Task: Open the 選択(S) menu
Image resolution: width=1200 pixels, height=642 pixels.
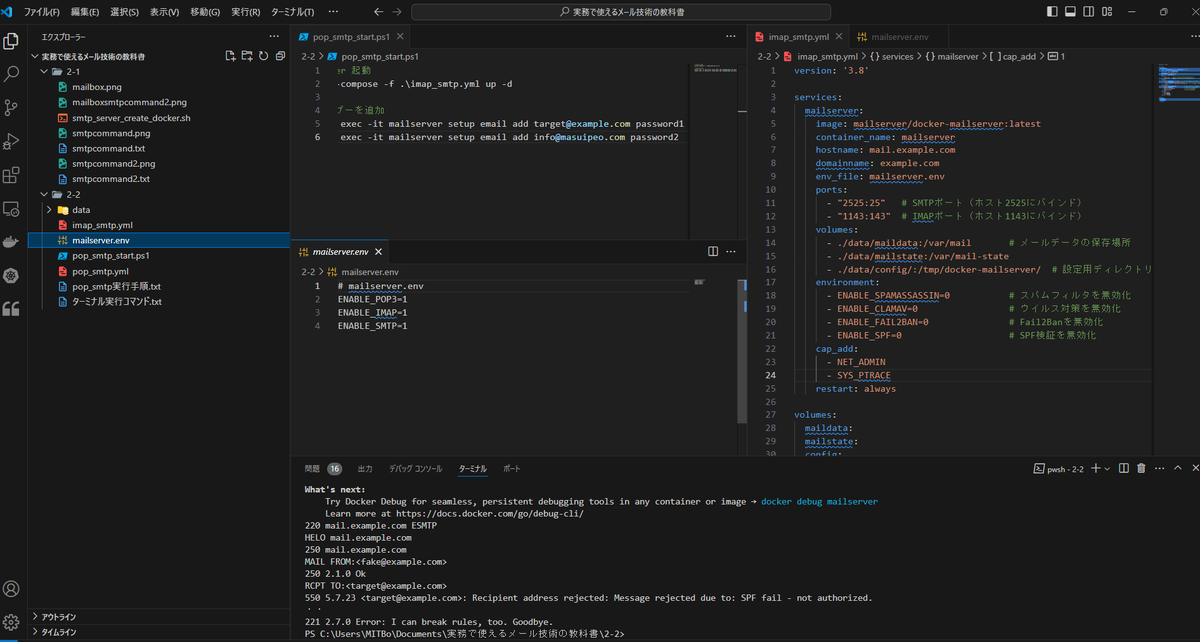Action: pyautogui.click(x=125, y=12)
